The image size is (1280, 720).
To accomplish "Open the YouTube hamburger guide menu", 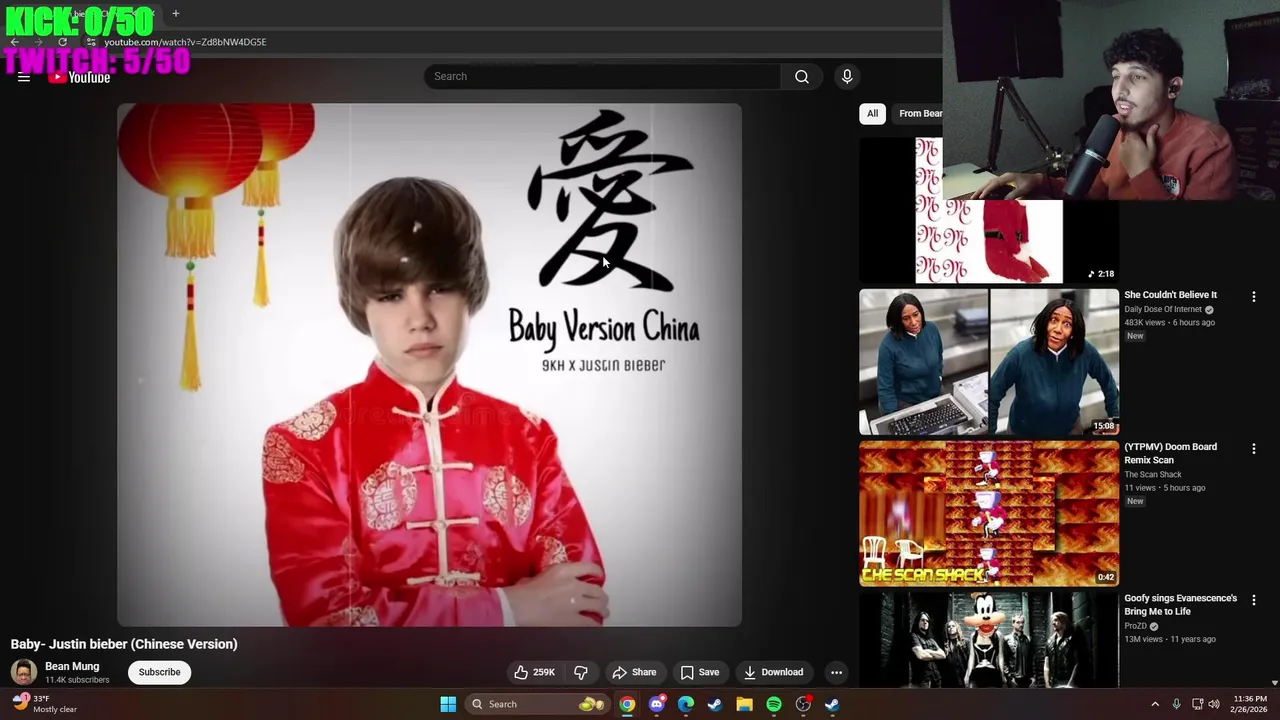I will (x=24, y=77).
